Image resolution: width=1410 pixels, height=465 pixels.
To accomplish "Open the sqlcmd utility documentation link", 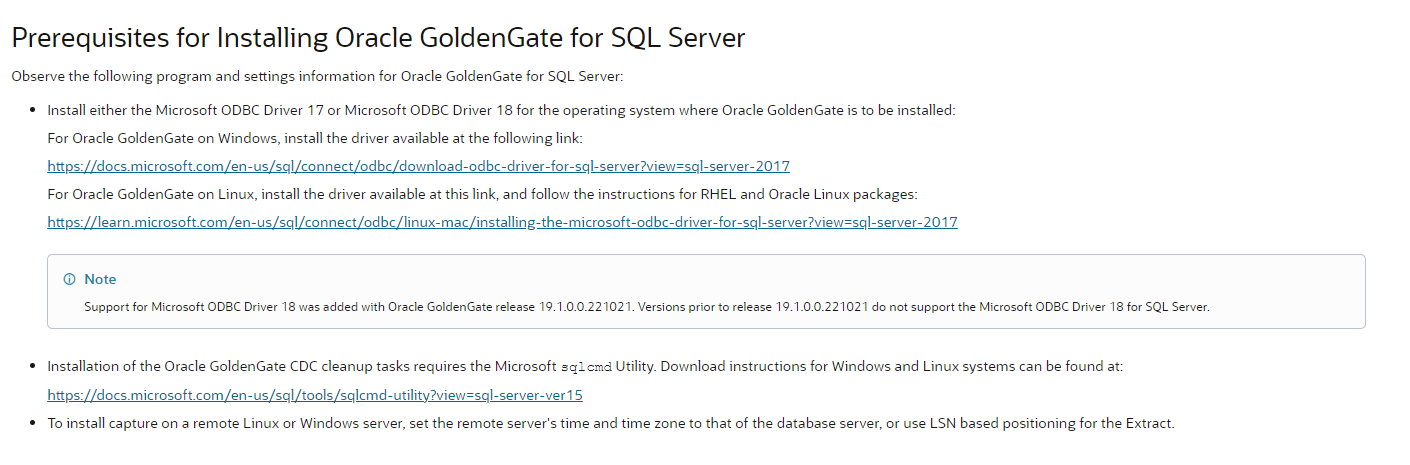I will point(315,395).
